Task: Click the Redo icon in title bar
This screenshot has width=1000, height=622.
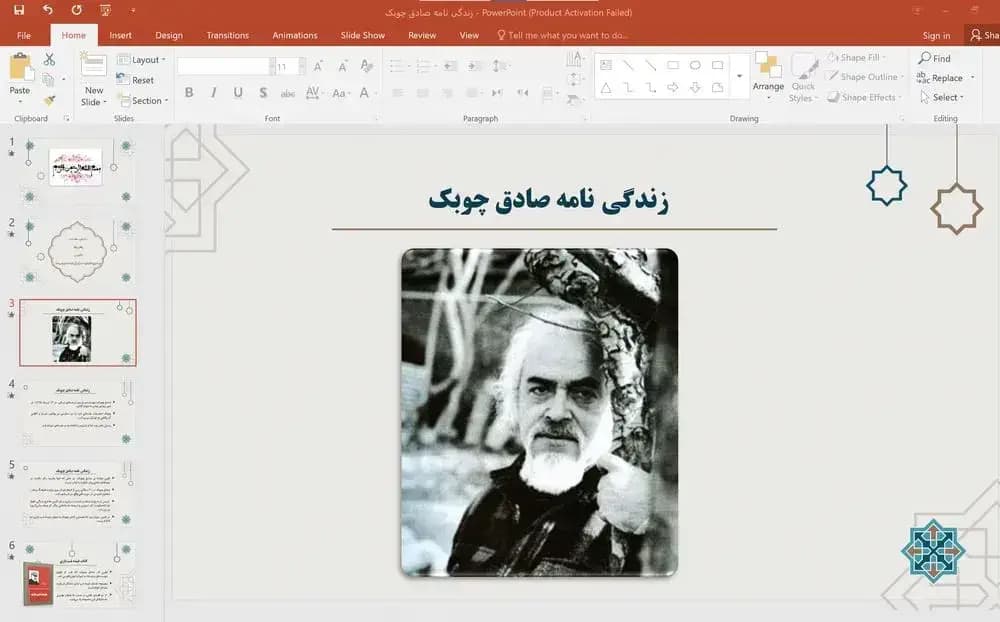Action: tap(77, 10)
